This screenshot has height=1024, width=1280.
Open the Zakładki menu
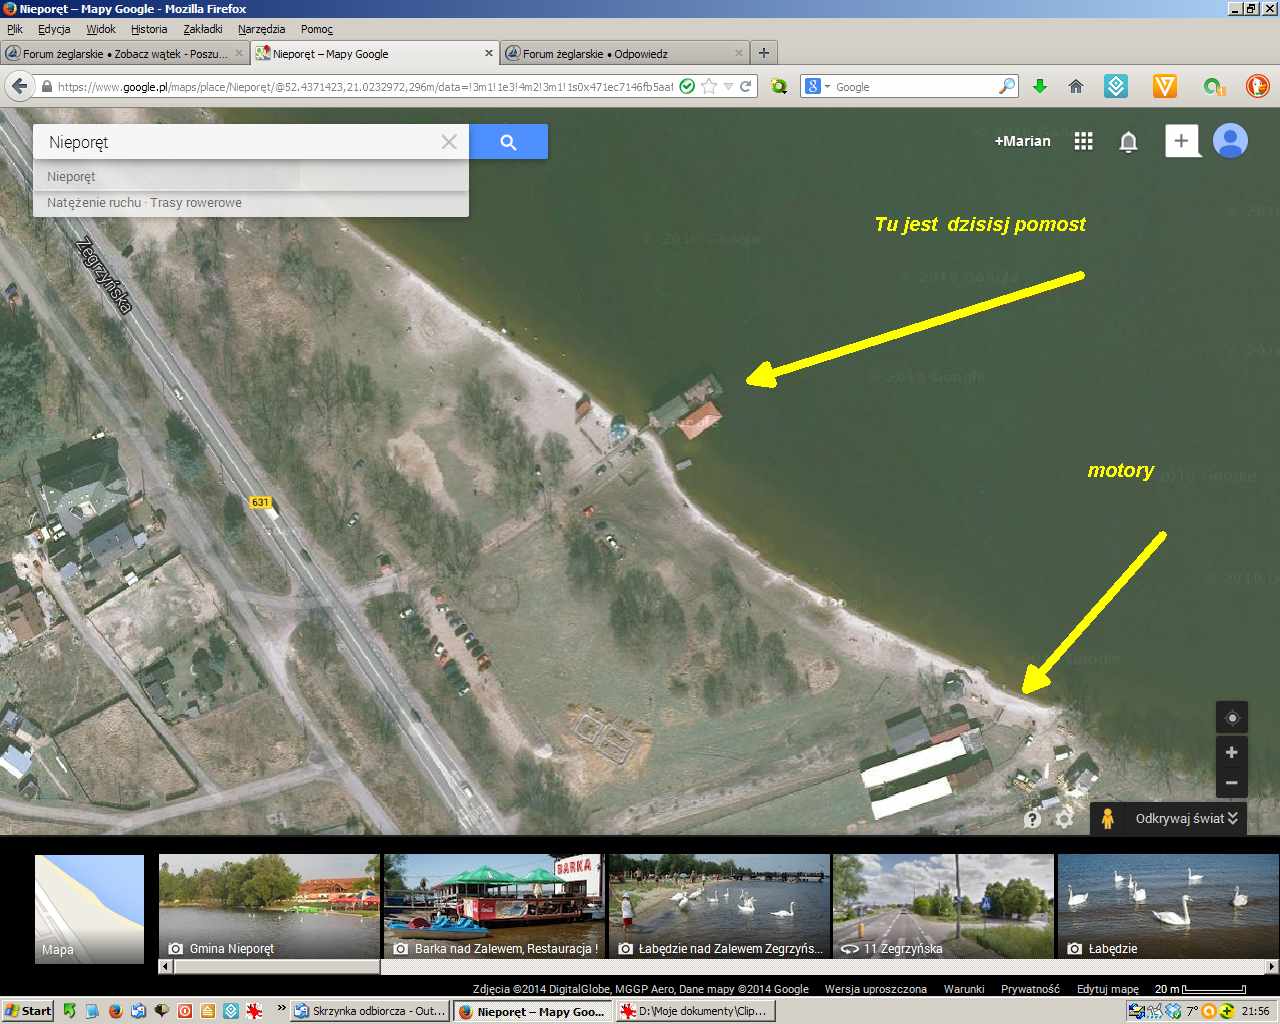[x=202, y=29]
